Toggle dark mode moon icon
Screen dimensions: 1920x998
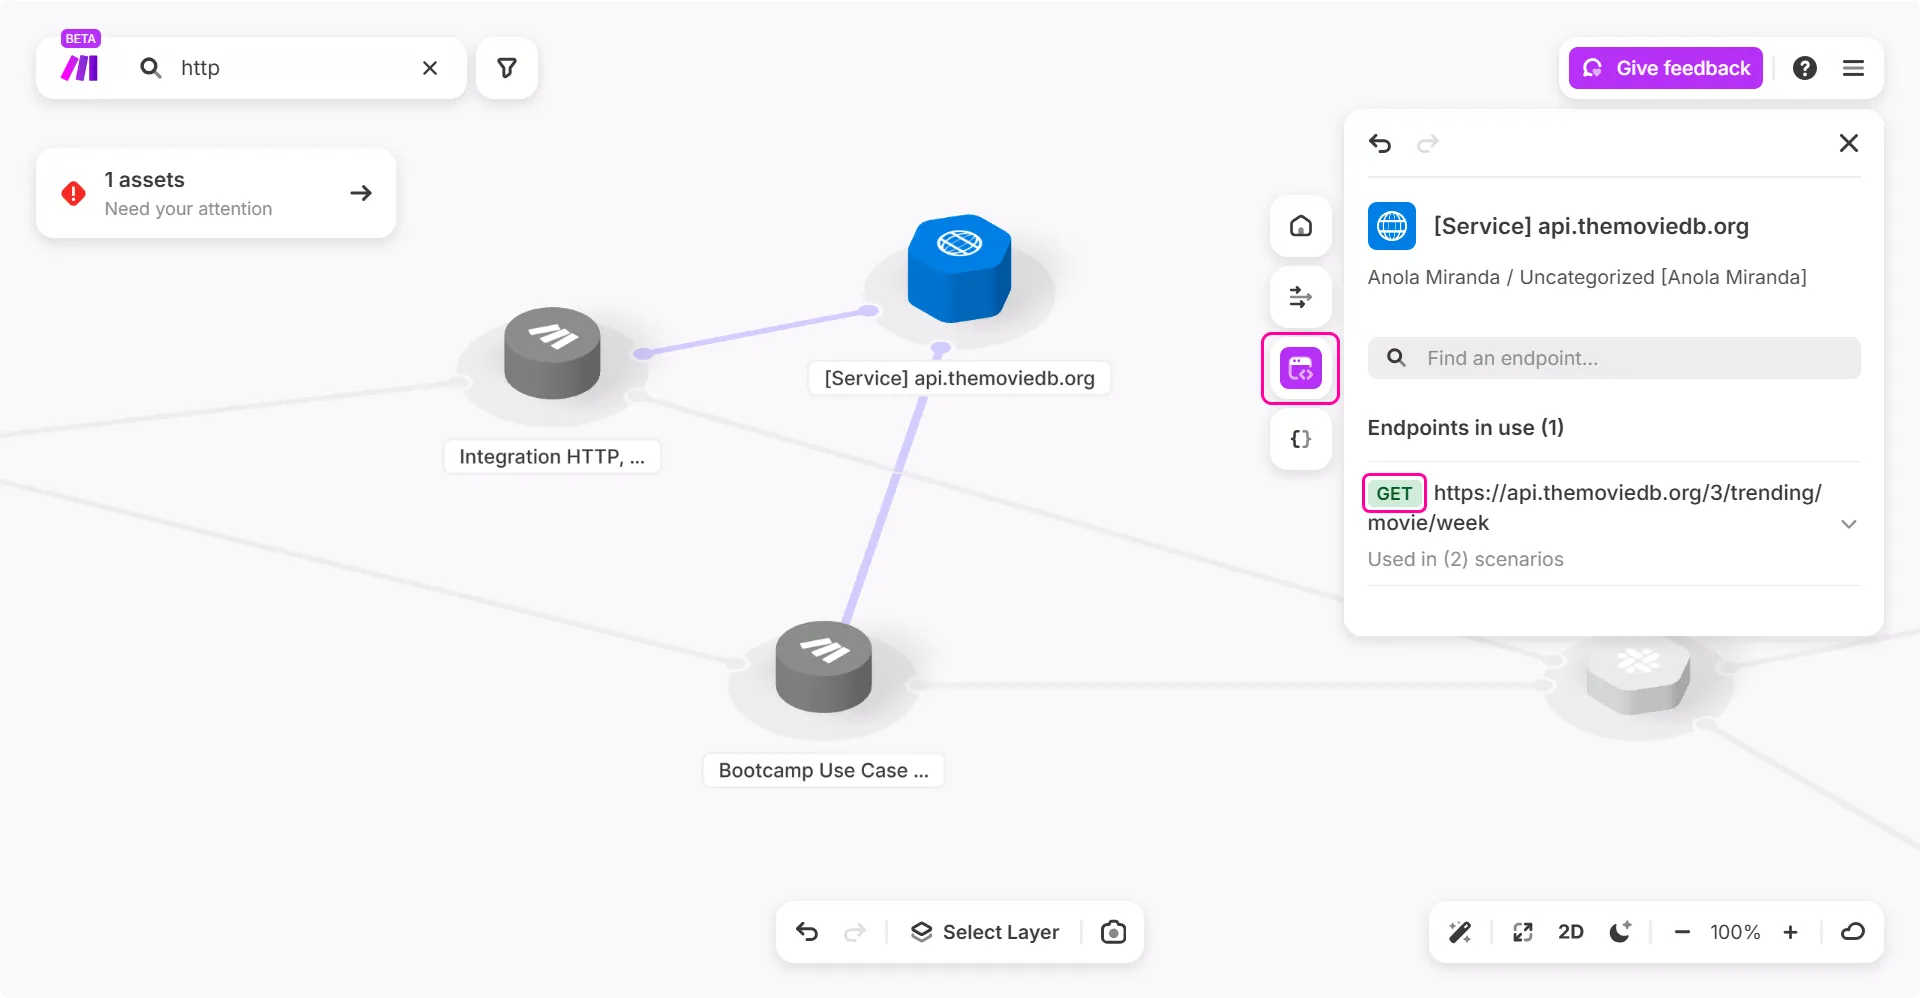[x=1620, y=932]
